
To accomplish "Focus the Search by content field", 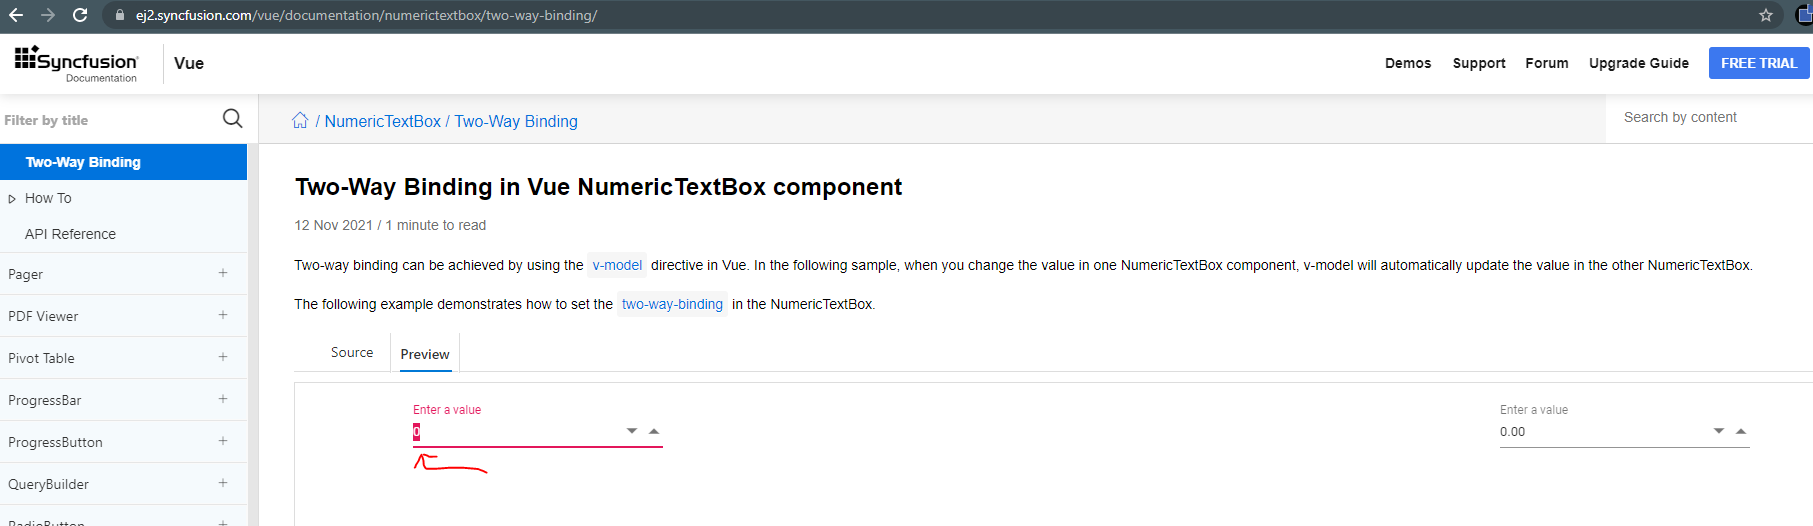I will click(1700, 118).
